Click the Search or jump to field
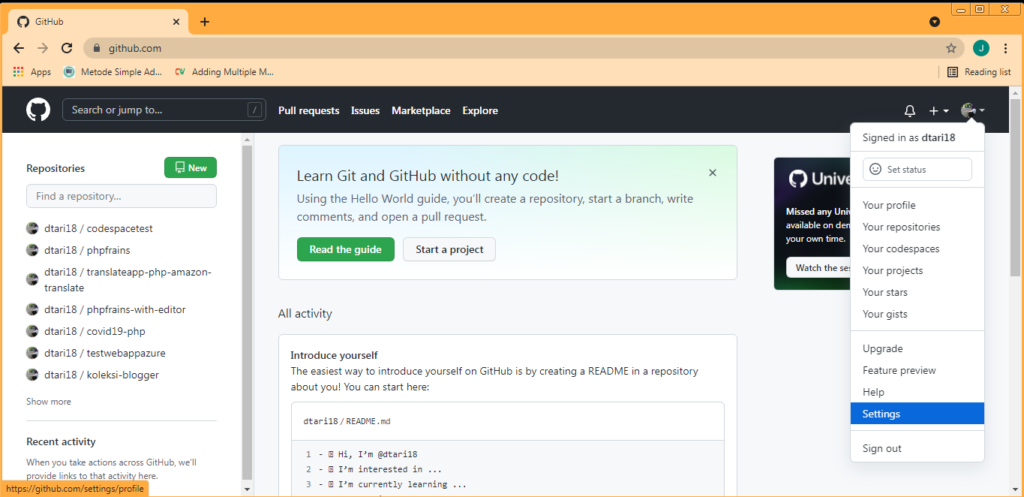The height and width of the screenshot is (497, 1024). [x=164, y=110]
